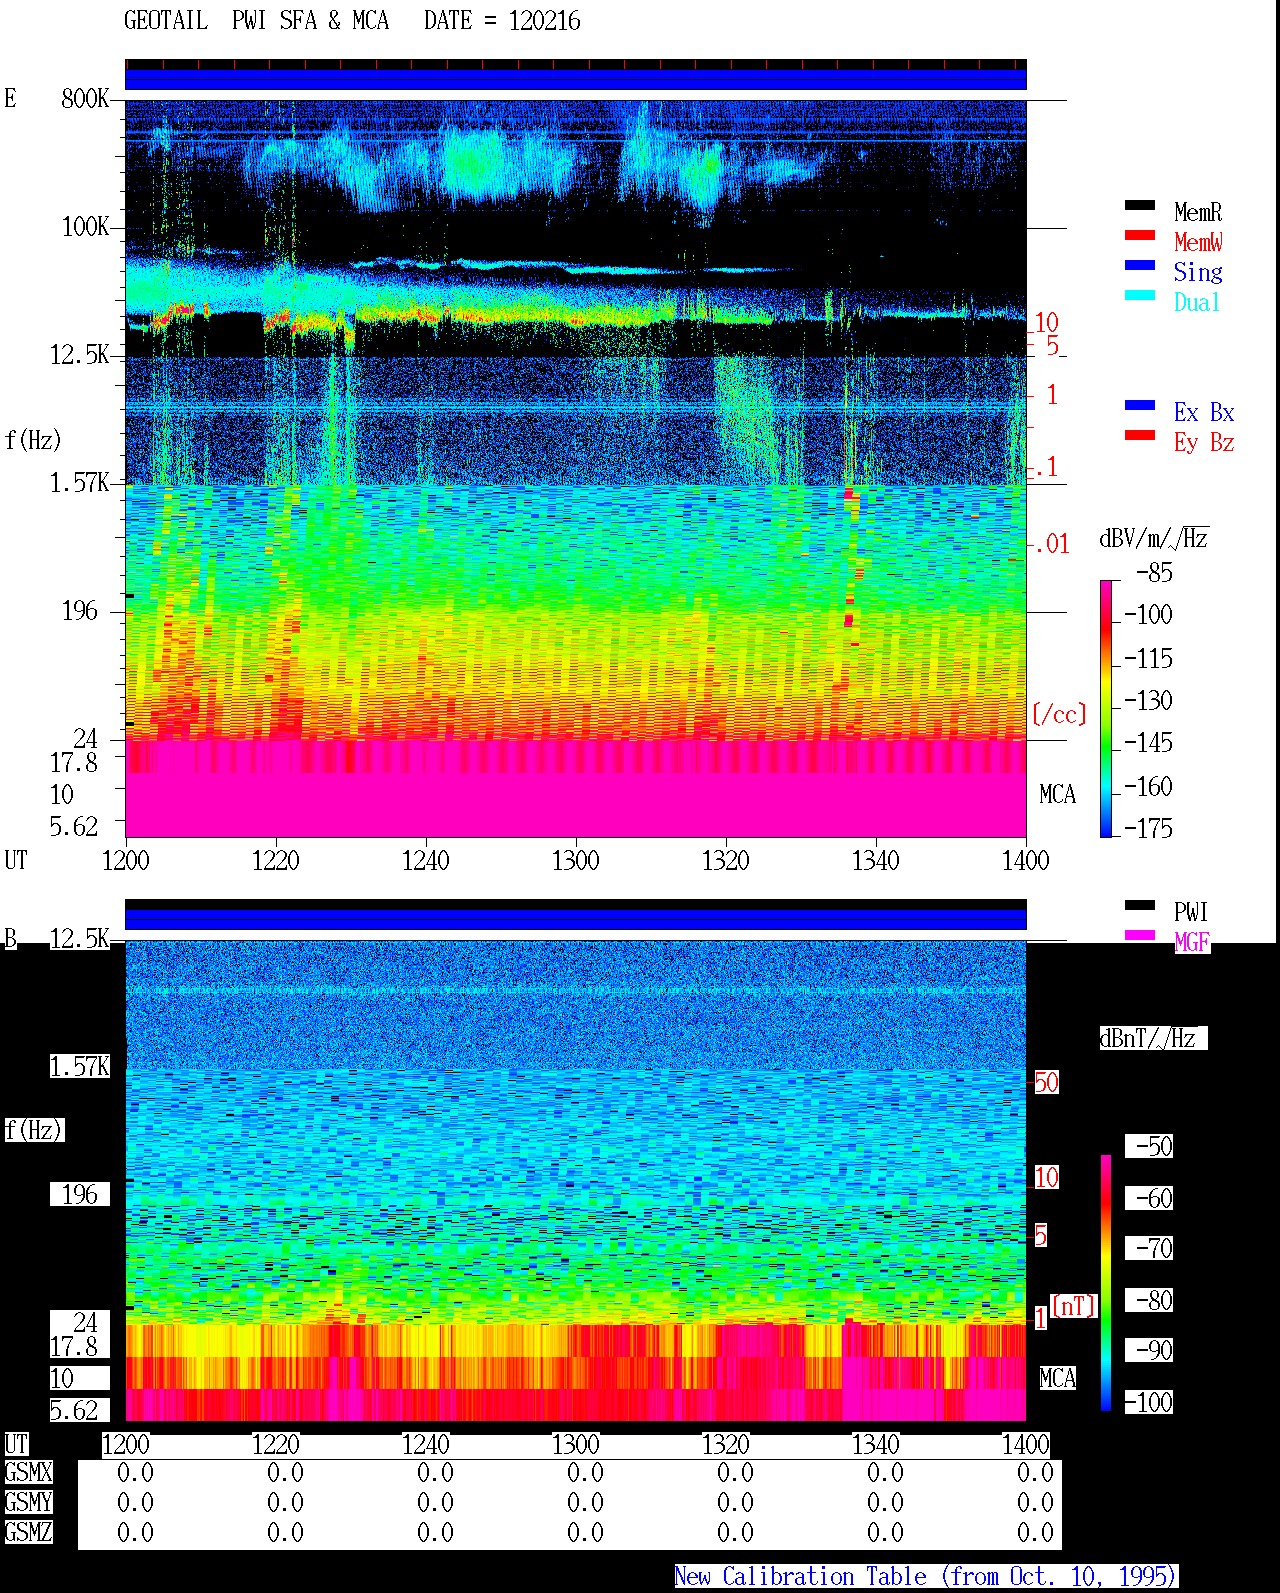Click the 1220 time tick under the B panel

[x=276, y=1445]
